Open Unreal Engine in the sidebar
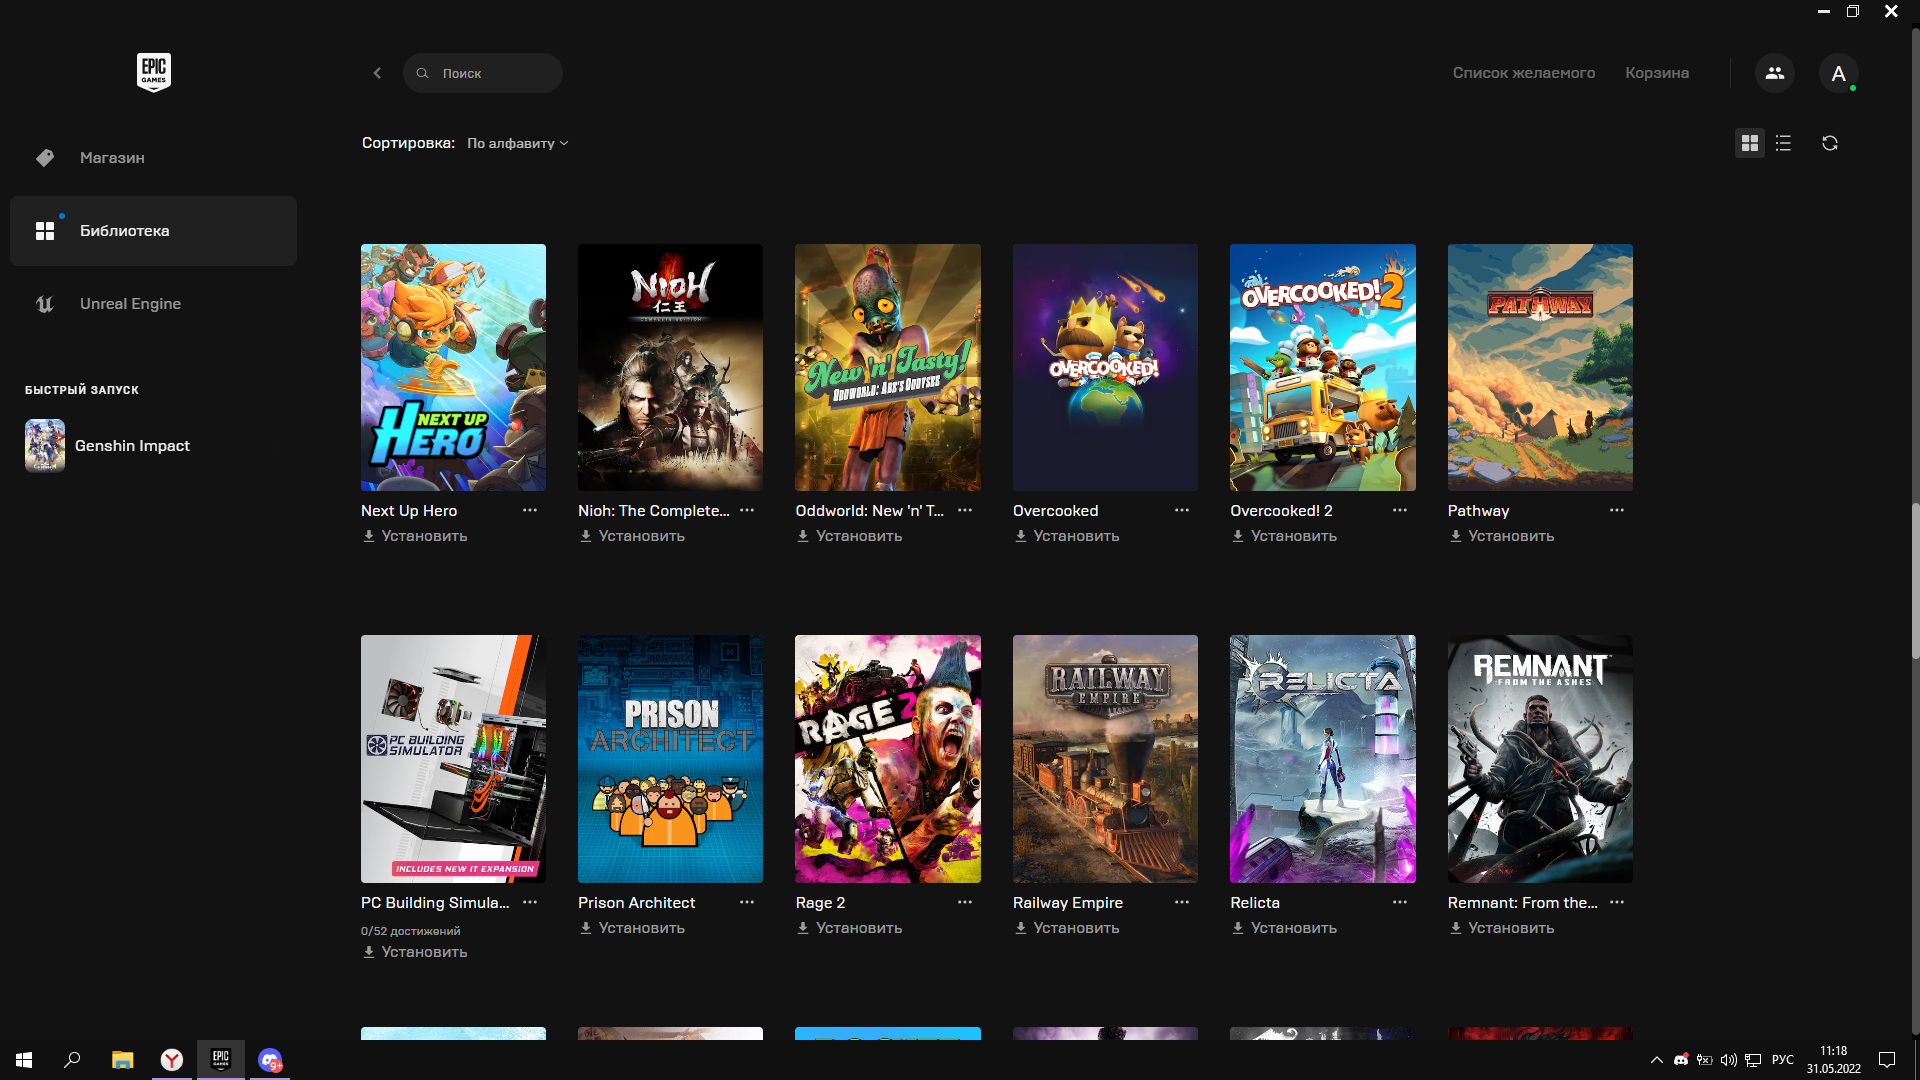The width and height of the screenshot is (1920, 1080). (153, 304)
